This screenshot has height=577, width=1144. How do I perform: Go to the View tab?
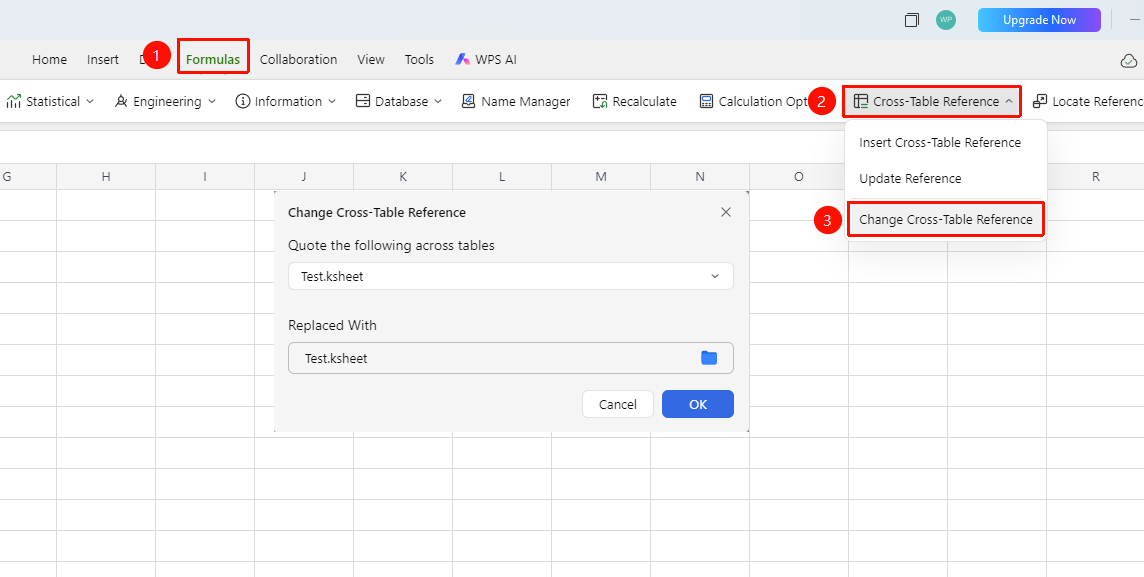(x=371, y=60)
